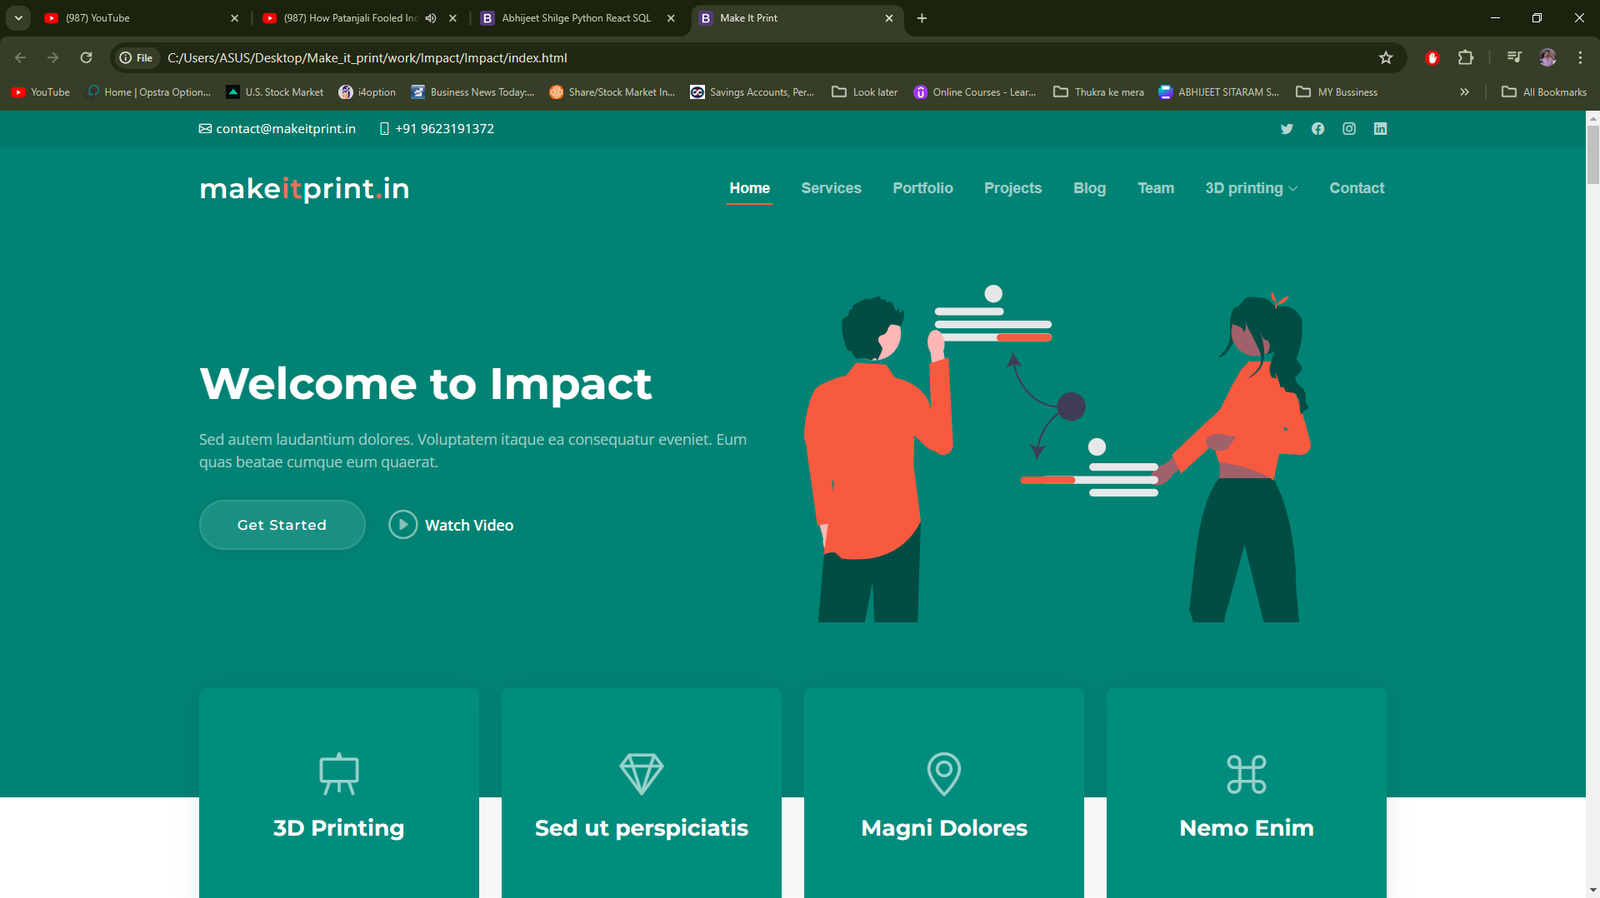Image resolution: width=1600 pixels, height=898 pixels.
Task: Go to the Services nav item
Action: click(x=830, y=188)
